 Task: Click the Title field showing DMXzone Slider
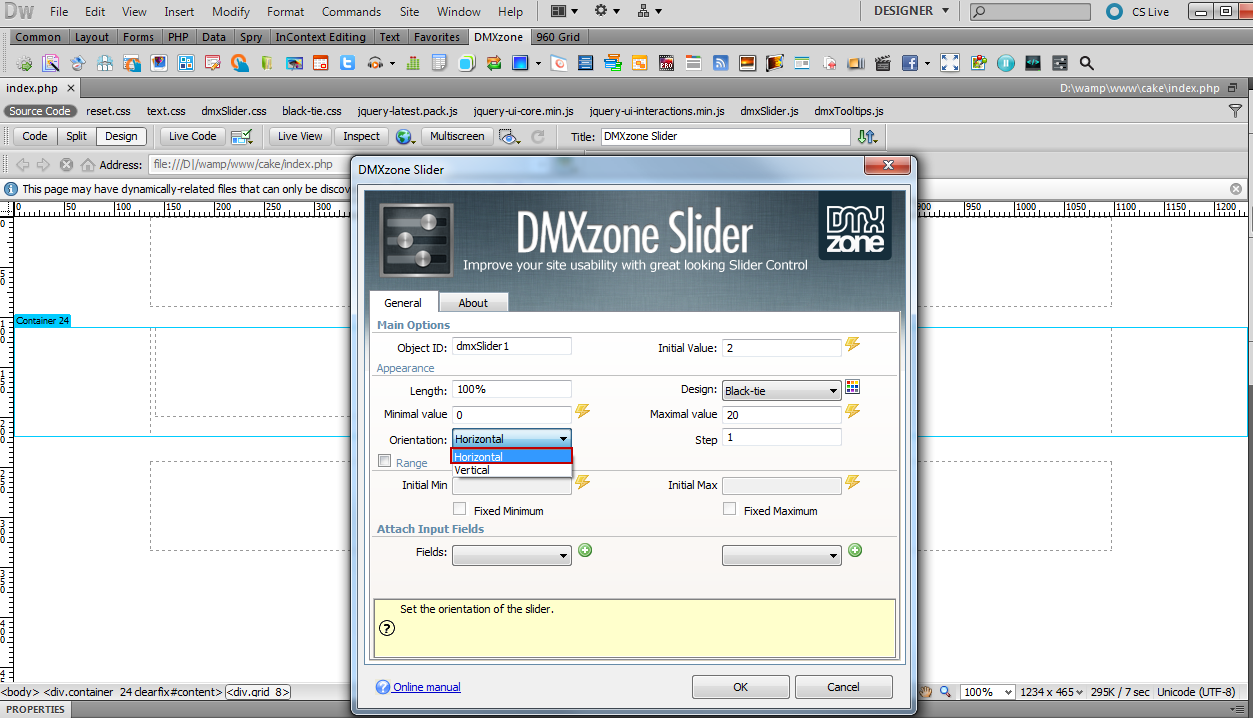coord(726,137)
